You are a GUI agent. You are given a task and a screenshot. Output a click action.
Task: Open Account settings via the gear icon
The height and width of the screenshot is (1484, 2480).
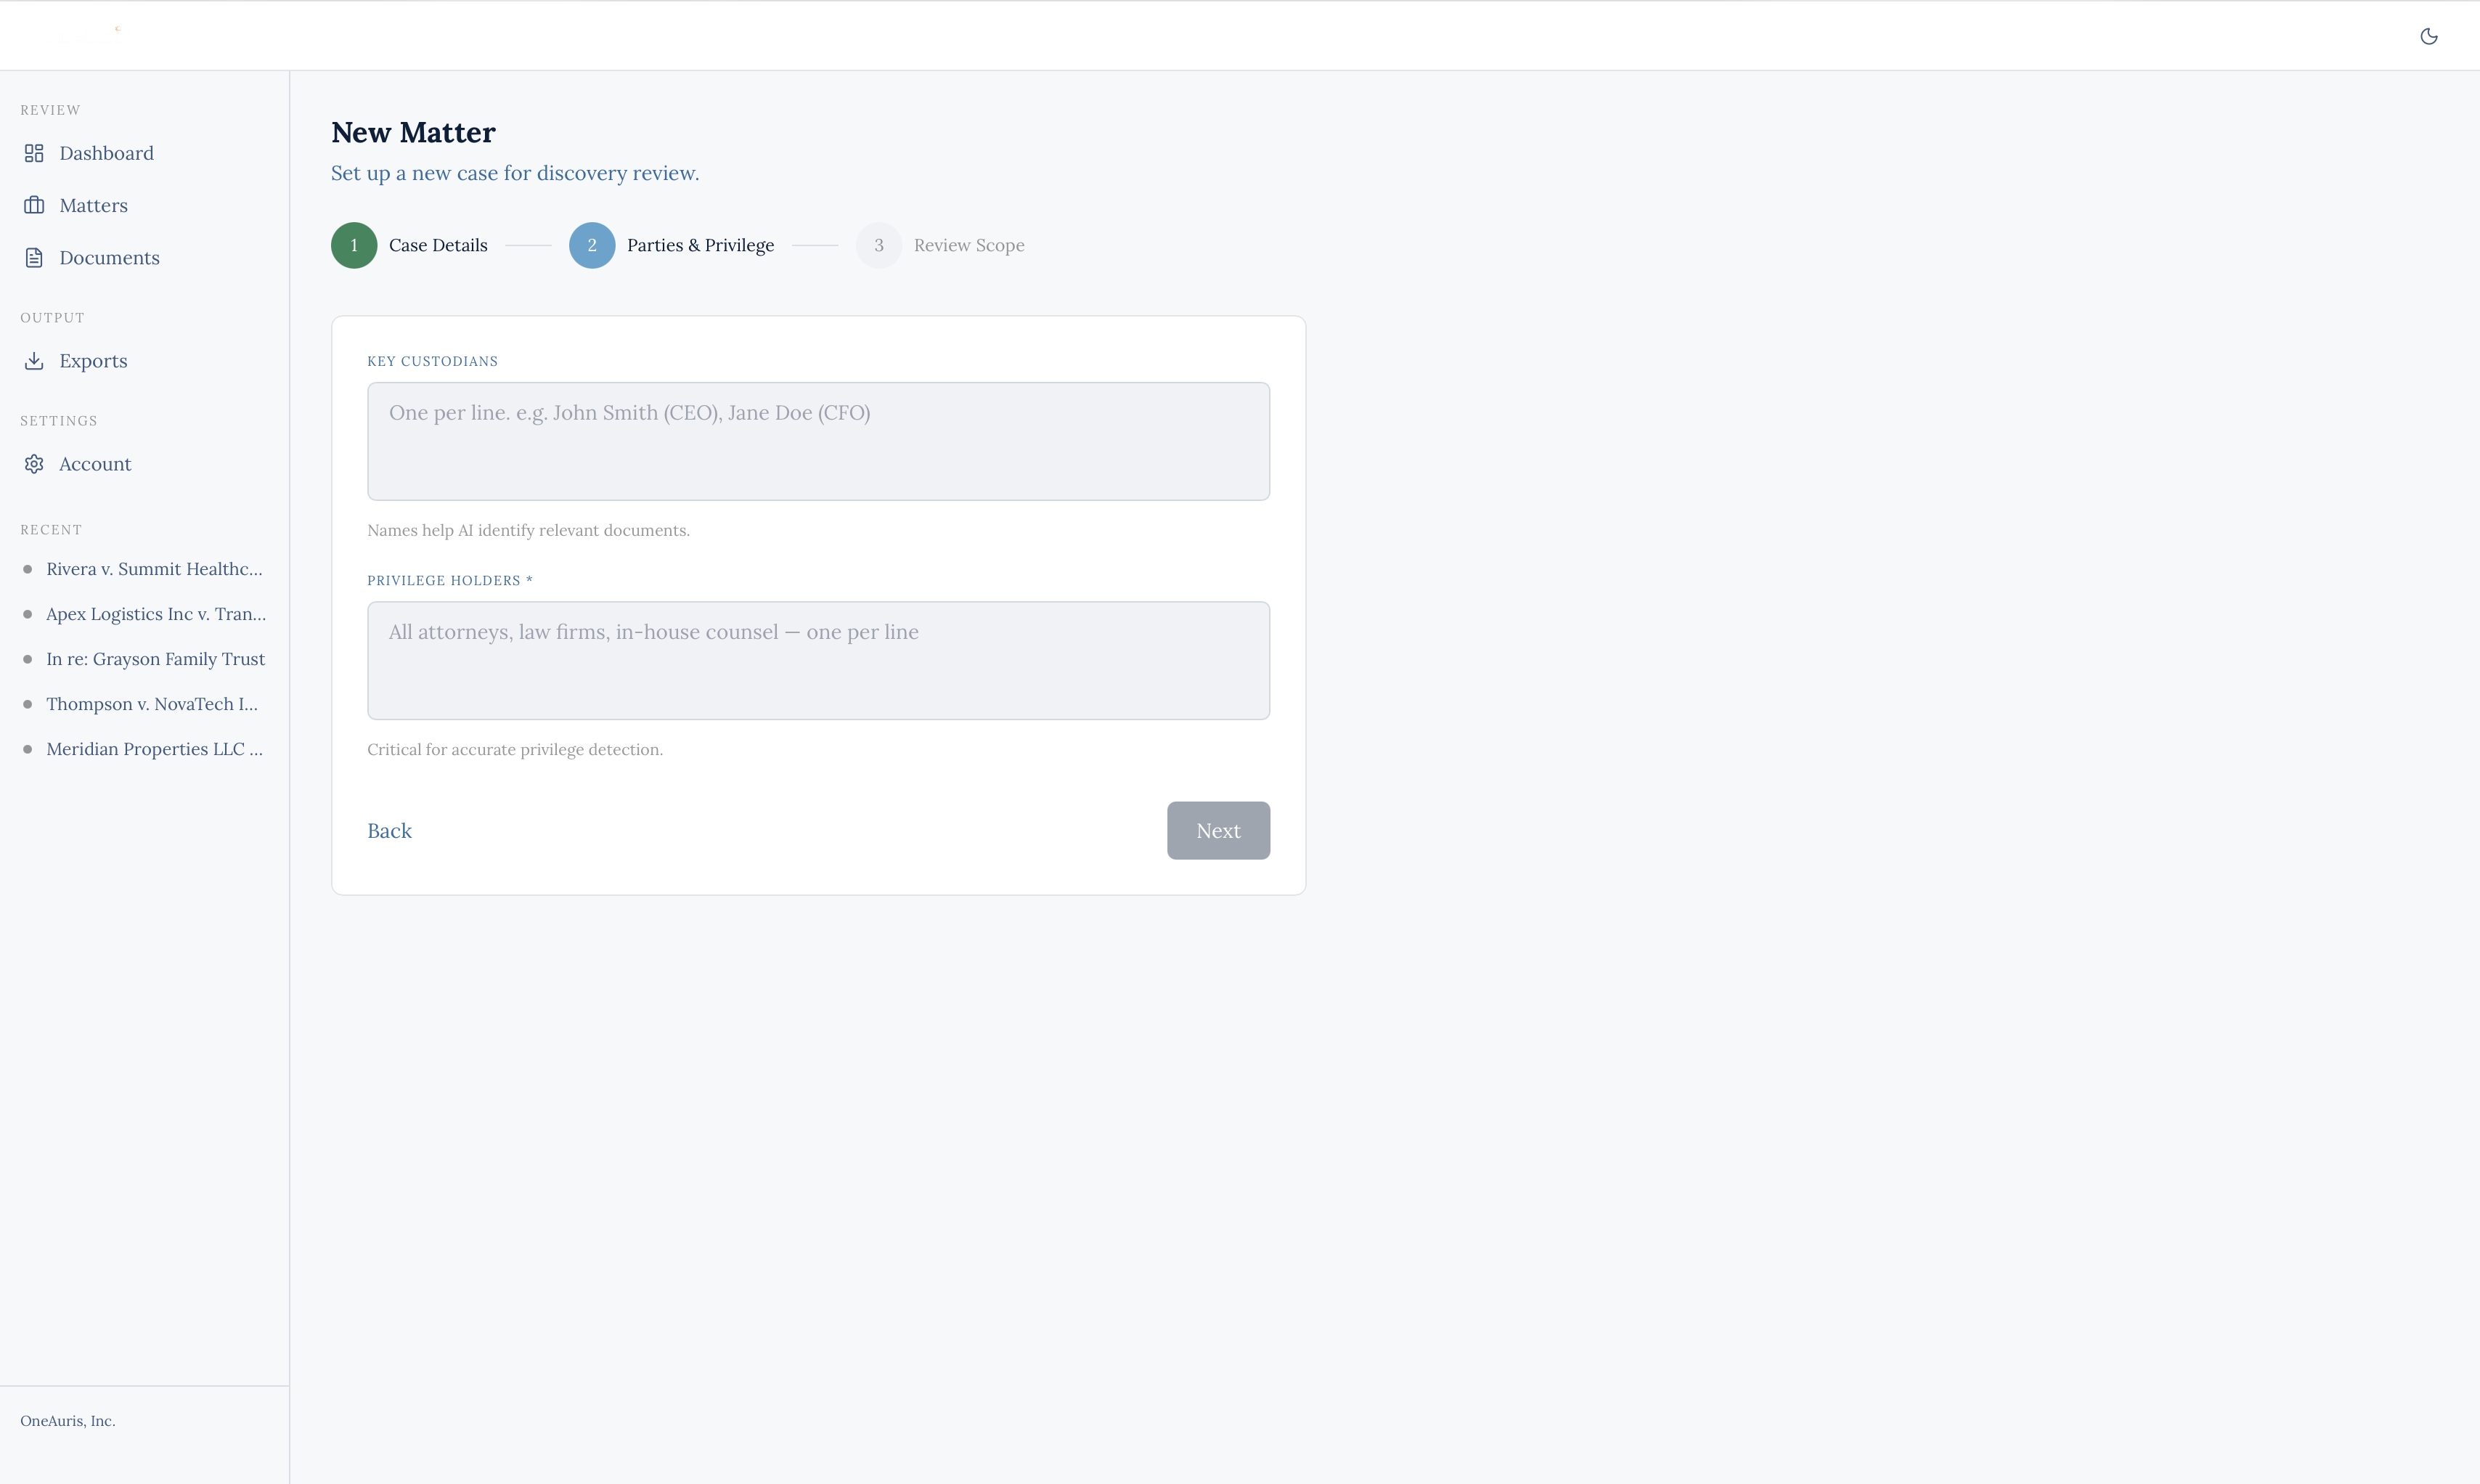[34, 464]
